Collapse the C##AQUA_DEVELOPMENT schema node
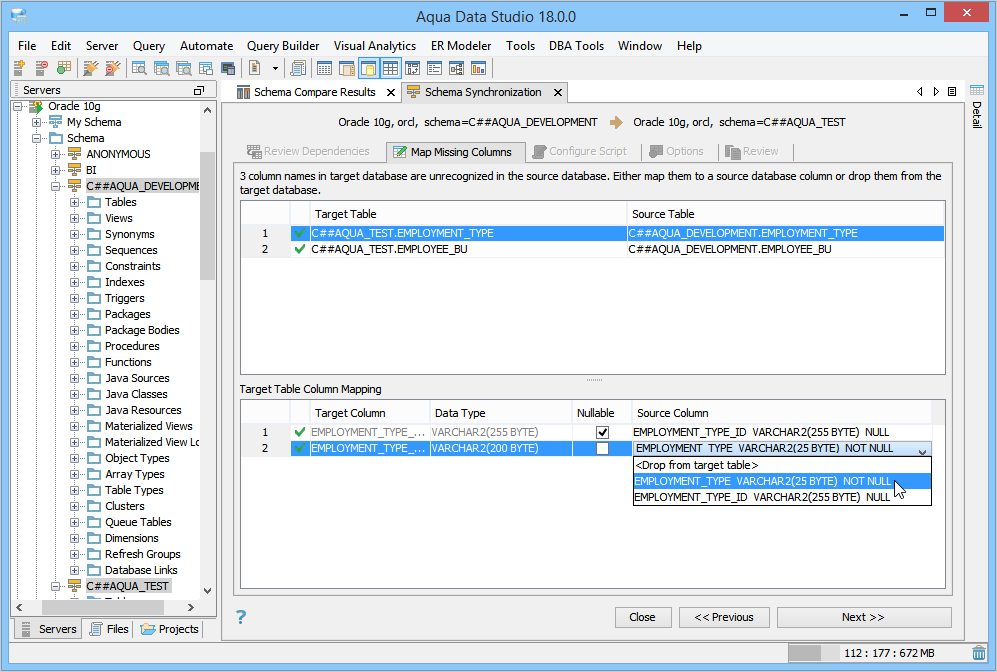 click(56, 186)
